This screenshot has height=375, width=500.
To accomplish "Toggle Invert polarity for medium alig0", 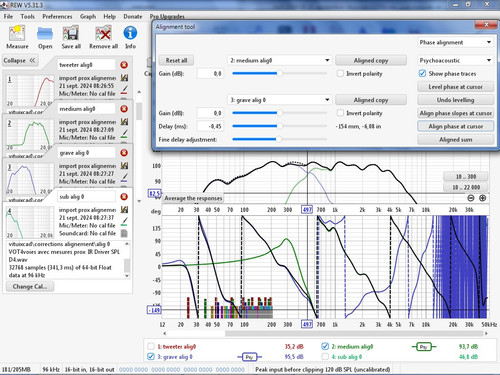I will pyautogui.click(x=340, y=73).
